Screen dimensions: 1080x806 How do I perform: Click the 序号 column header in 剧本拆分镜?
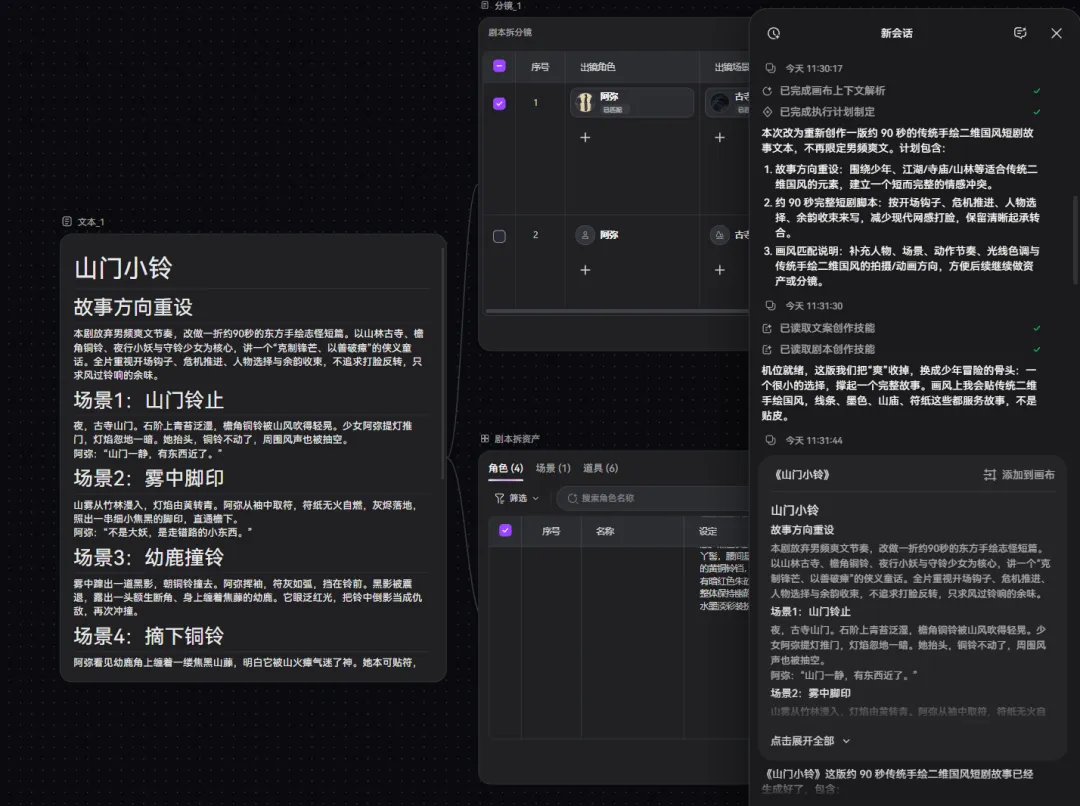click(540, 67)
